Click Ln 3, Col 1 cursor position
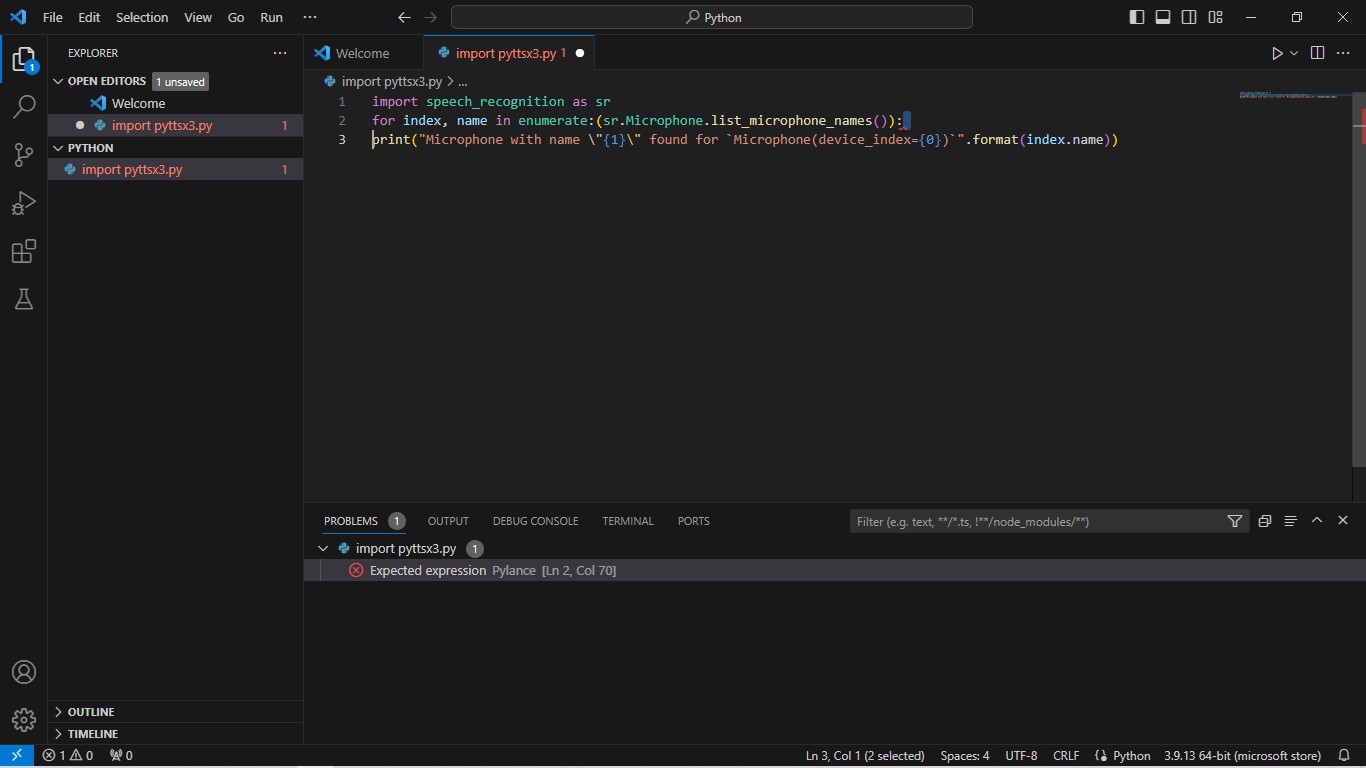Viewport: 1366px width, 768px height. (865, 756)
